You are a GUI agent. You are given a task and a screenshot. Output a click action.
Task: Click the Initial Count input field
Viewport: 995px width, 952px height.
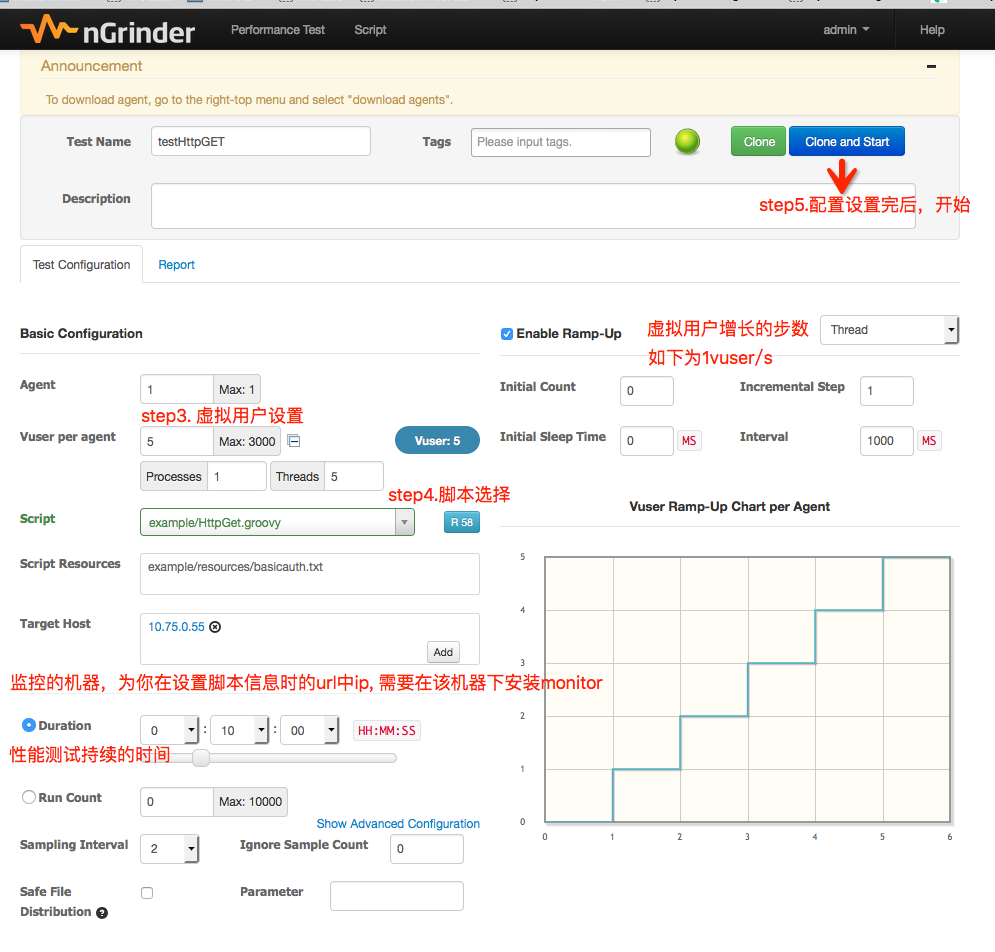(x=647, y=391)
